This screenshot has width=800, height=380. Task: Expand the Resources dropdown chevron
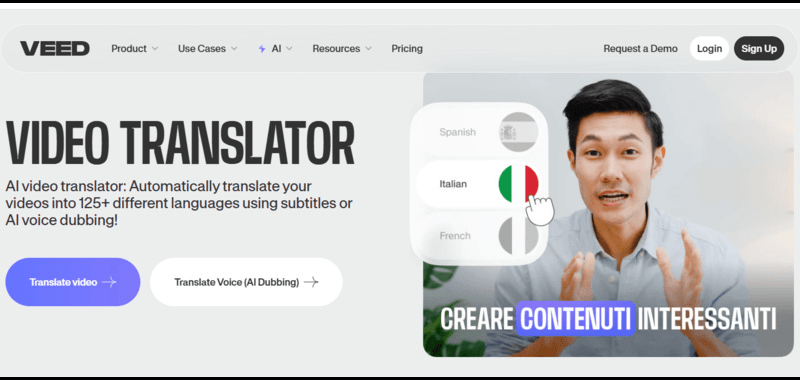click(368, 49)
